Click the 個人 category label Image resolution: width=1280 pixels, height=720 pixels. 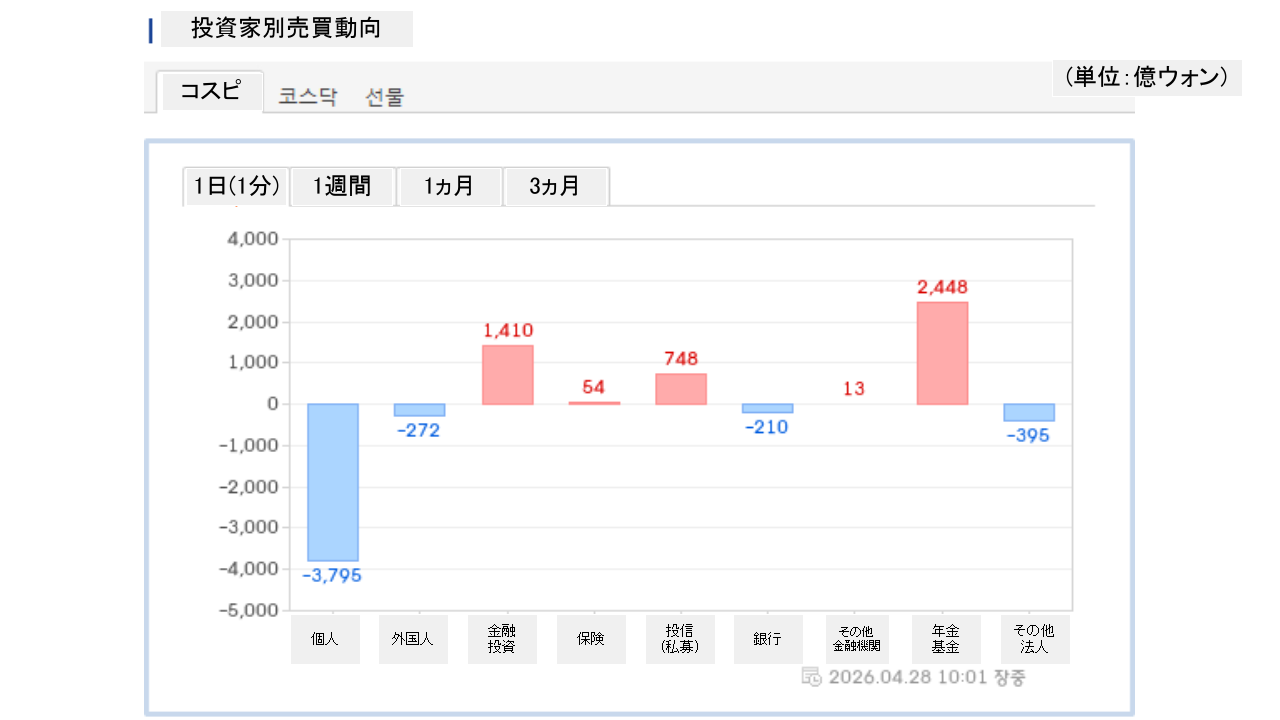point(325,639)
